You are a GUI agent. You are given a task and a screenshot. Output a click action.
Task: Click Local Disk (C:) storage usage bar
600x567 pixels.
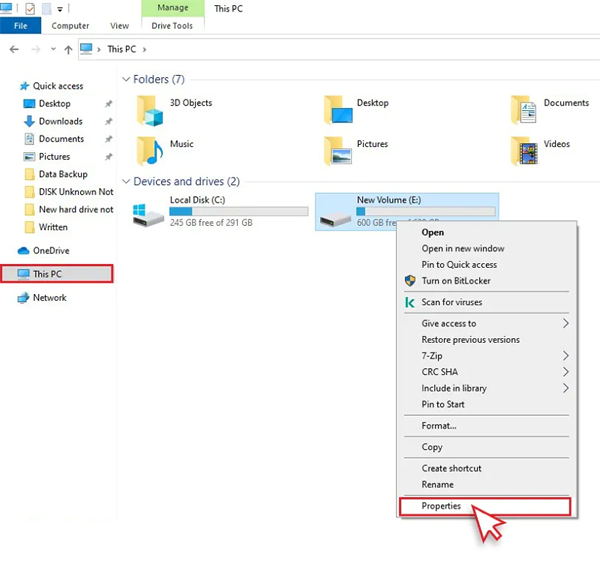click(x=238, y=211)
